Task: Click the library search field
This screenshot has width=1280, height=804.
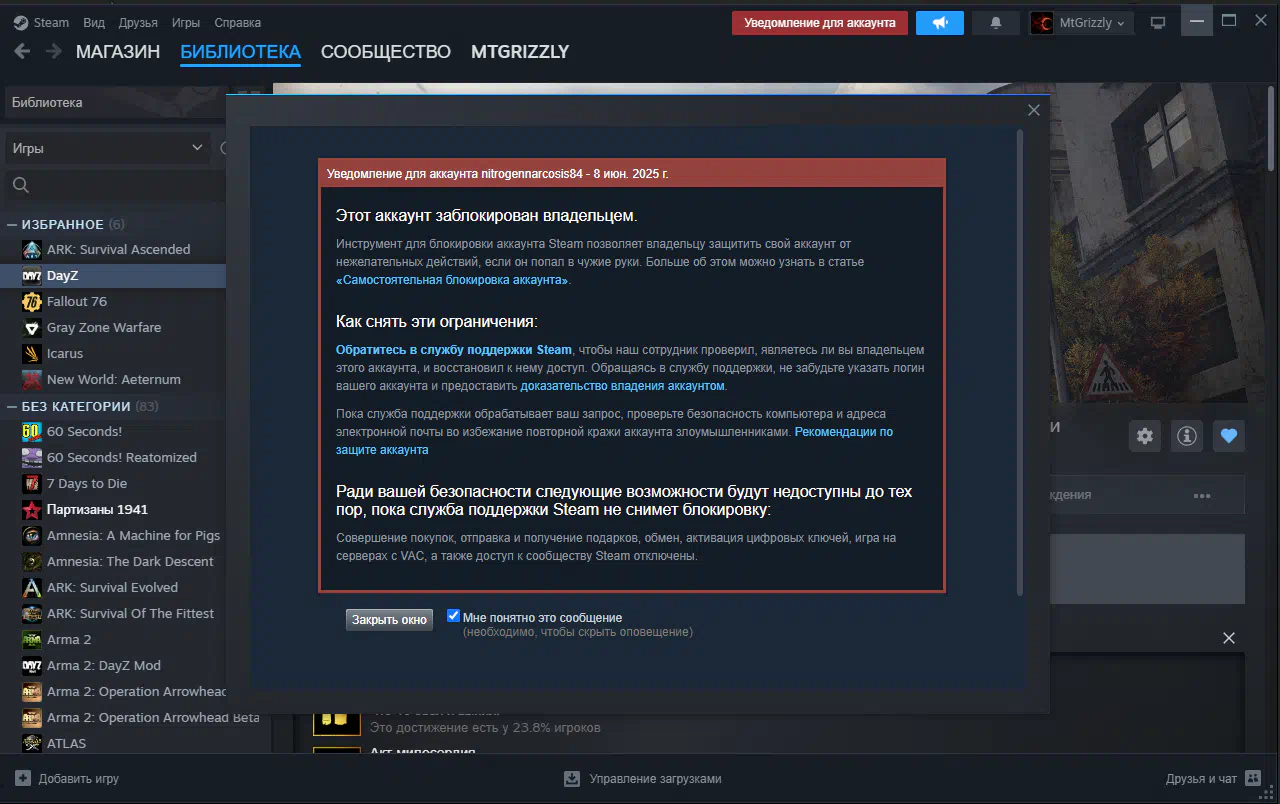Action: click(x=116, y=185)
